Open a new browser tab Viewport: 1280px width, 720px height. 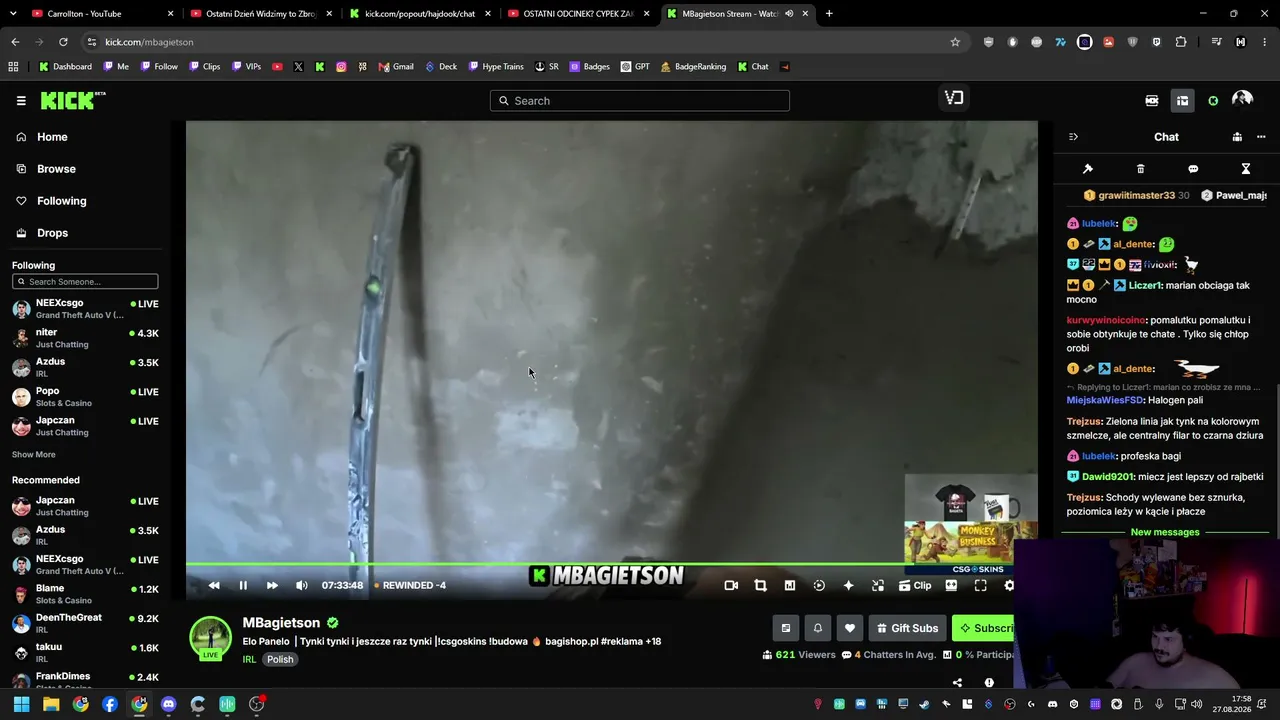(829, 14)
